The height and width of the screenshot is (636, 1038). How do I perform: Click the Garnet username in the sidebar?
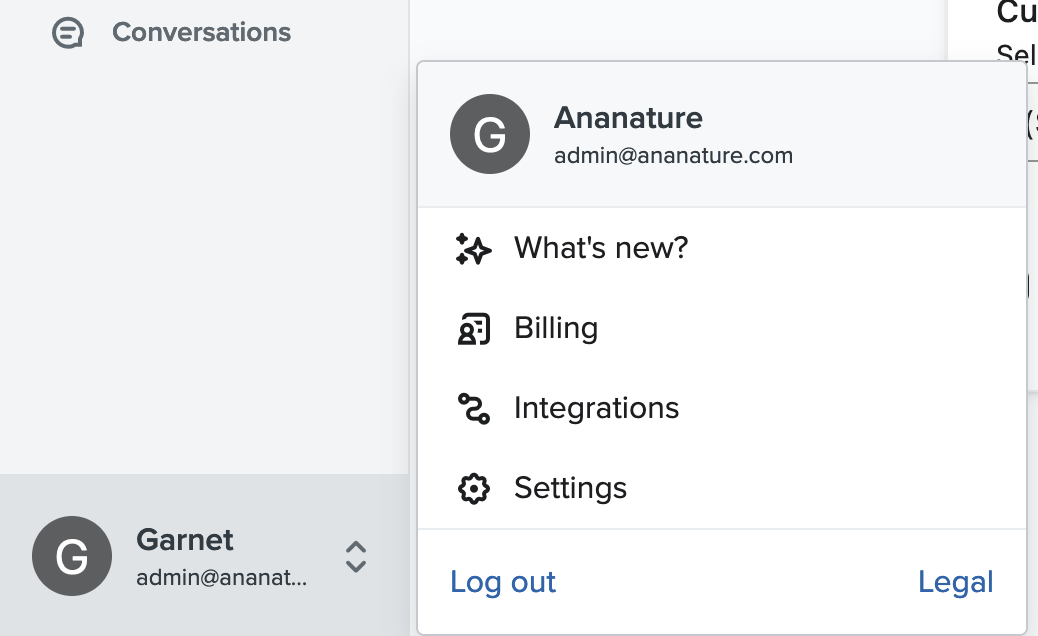[185, 540]
